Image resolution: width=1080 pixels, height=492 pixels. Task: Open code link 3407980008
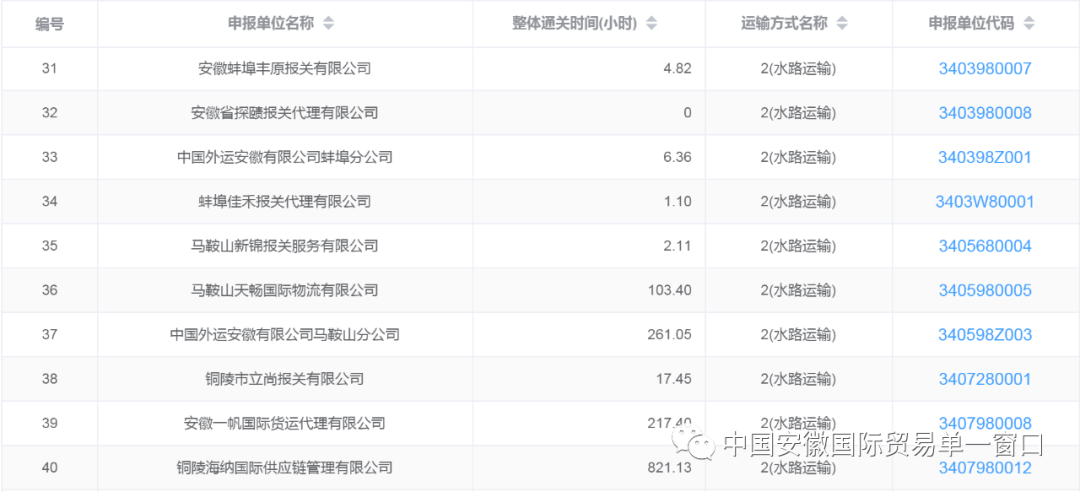click(985, 423)
